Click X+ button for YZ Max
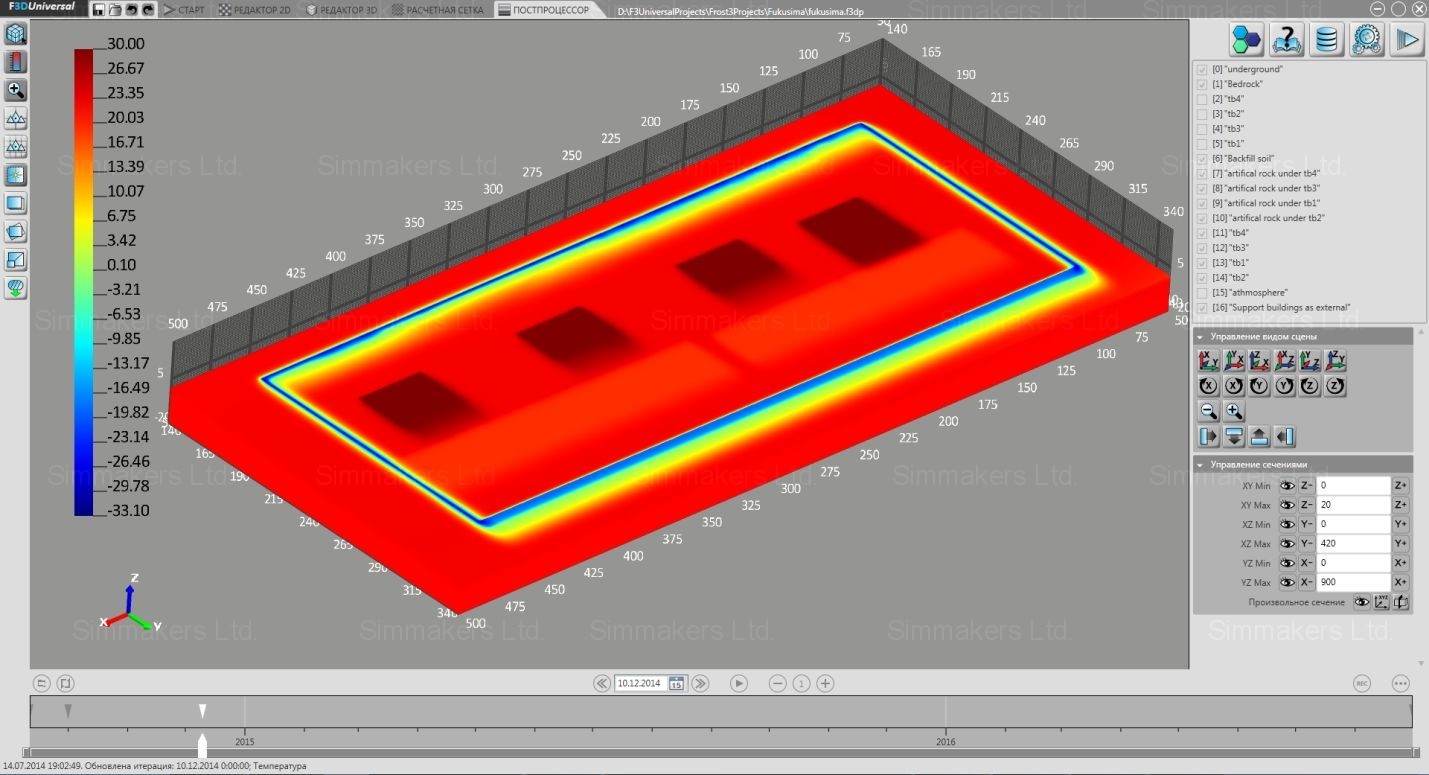Viewport: 1429px width, 775px height. 1401,582
